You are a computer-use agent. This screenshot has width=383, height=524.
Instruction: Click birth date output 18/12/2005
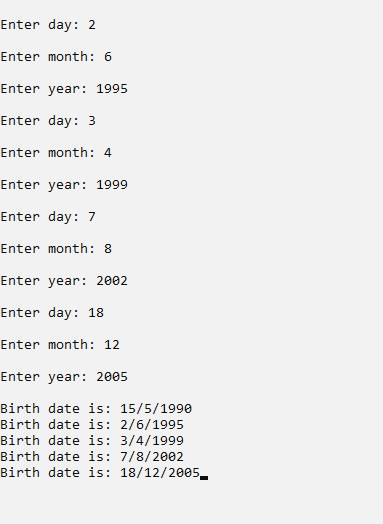click(x=160, y=473)
